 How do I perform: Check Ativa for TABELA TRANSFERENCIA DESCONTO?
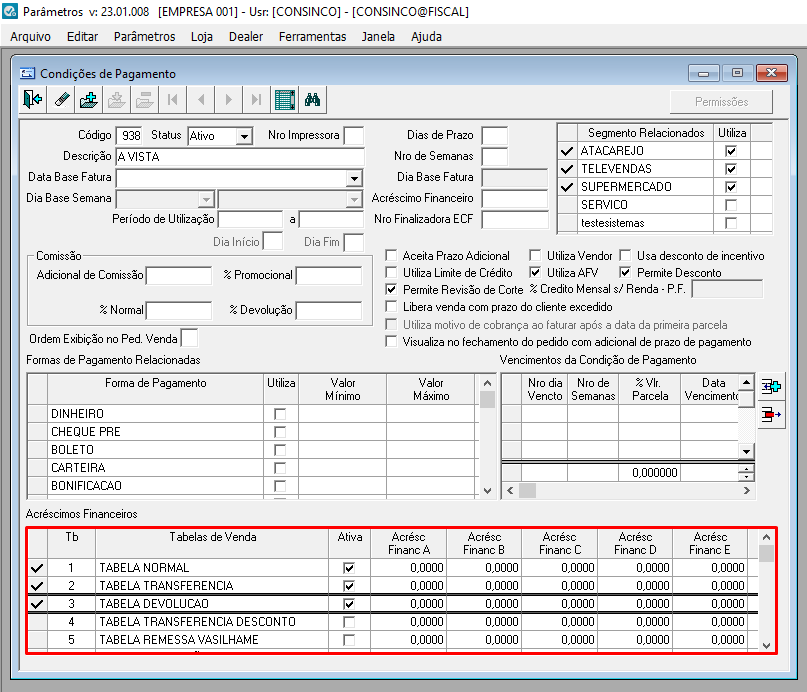click(x=349, y=622)
